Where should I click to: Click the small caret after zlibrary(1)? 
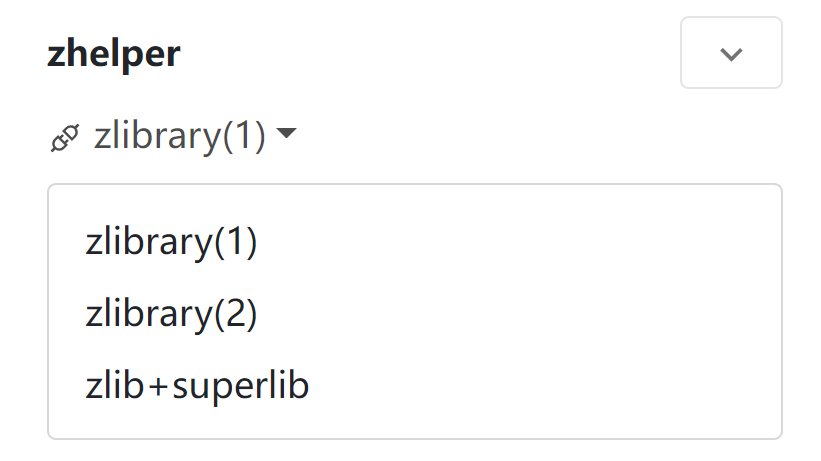(x=286, y=133)
